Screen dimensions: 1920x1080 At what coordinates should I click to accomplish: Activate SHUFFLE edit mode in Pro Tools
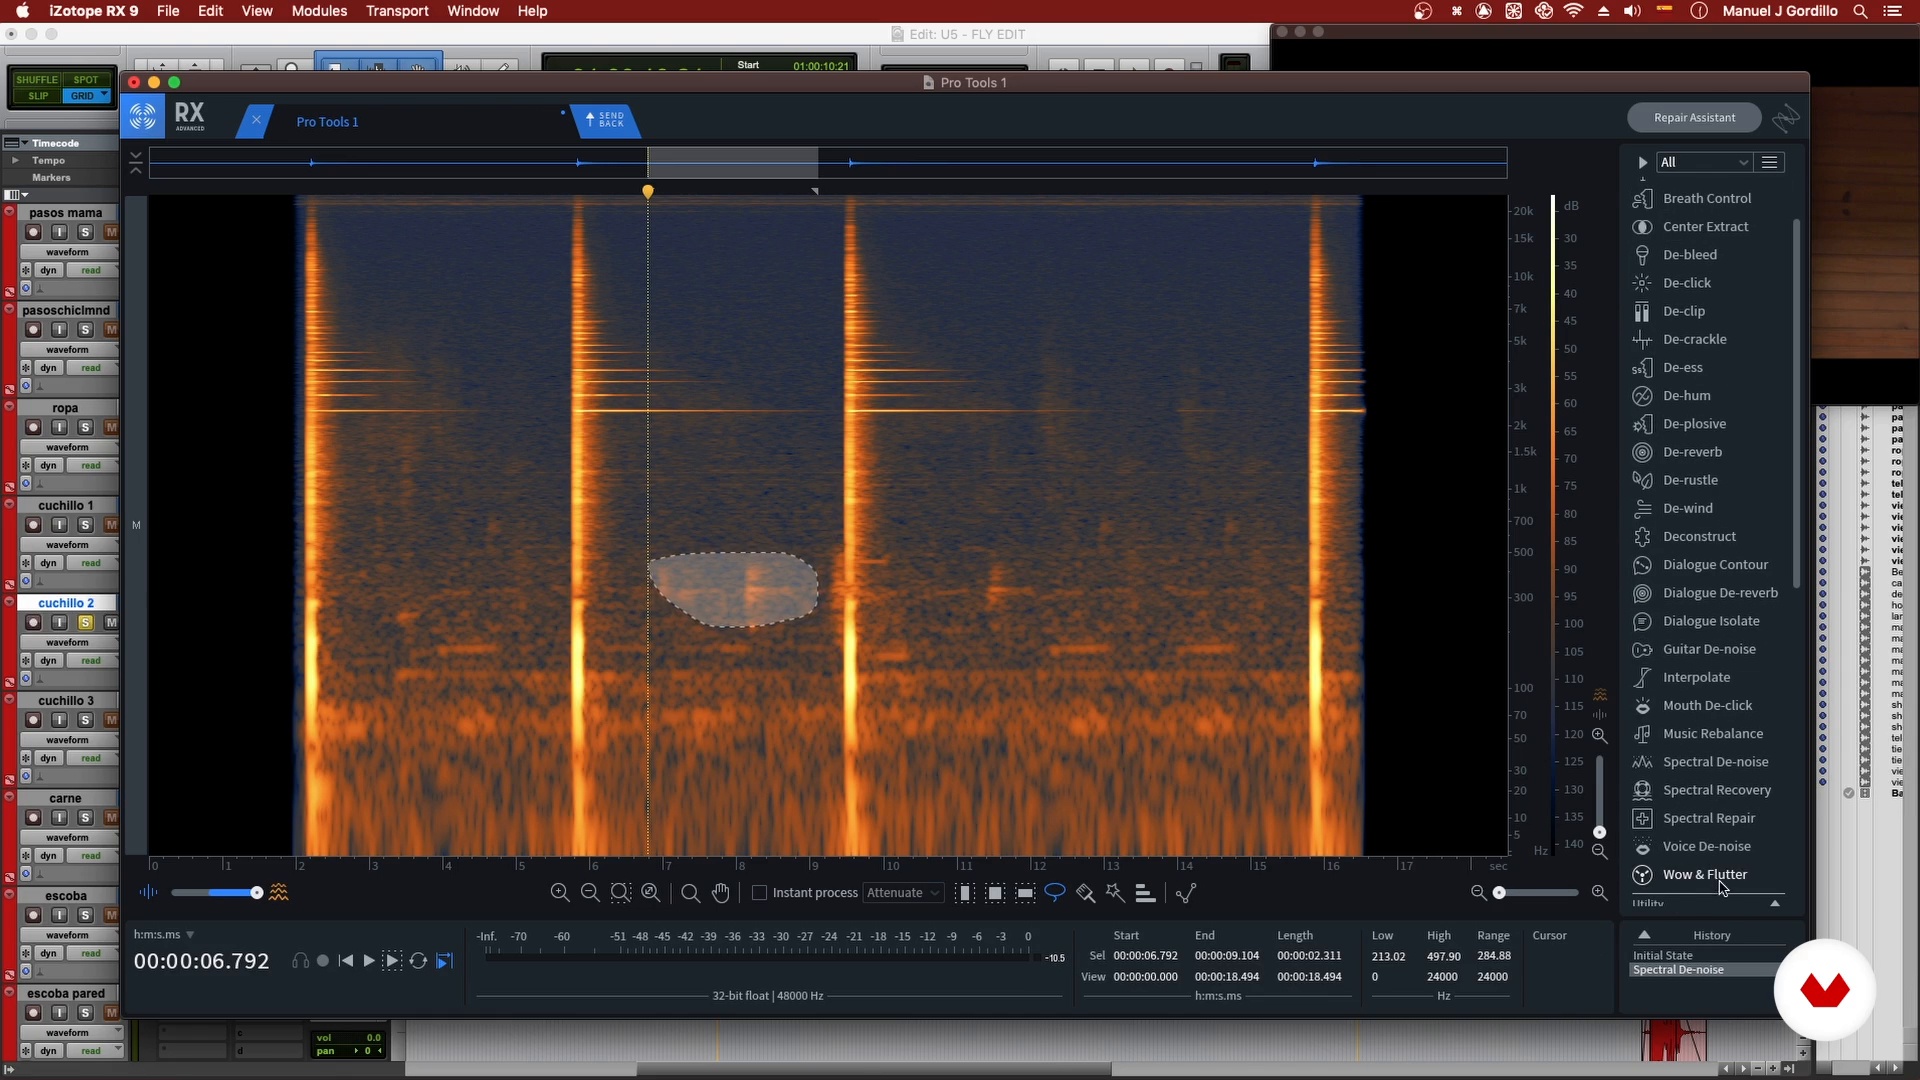[37, 80]
